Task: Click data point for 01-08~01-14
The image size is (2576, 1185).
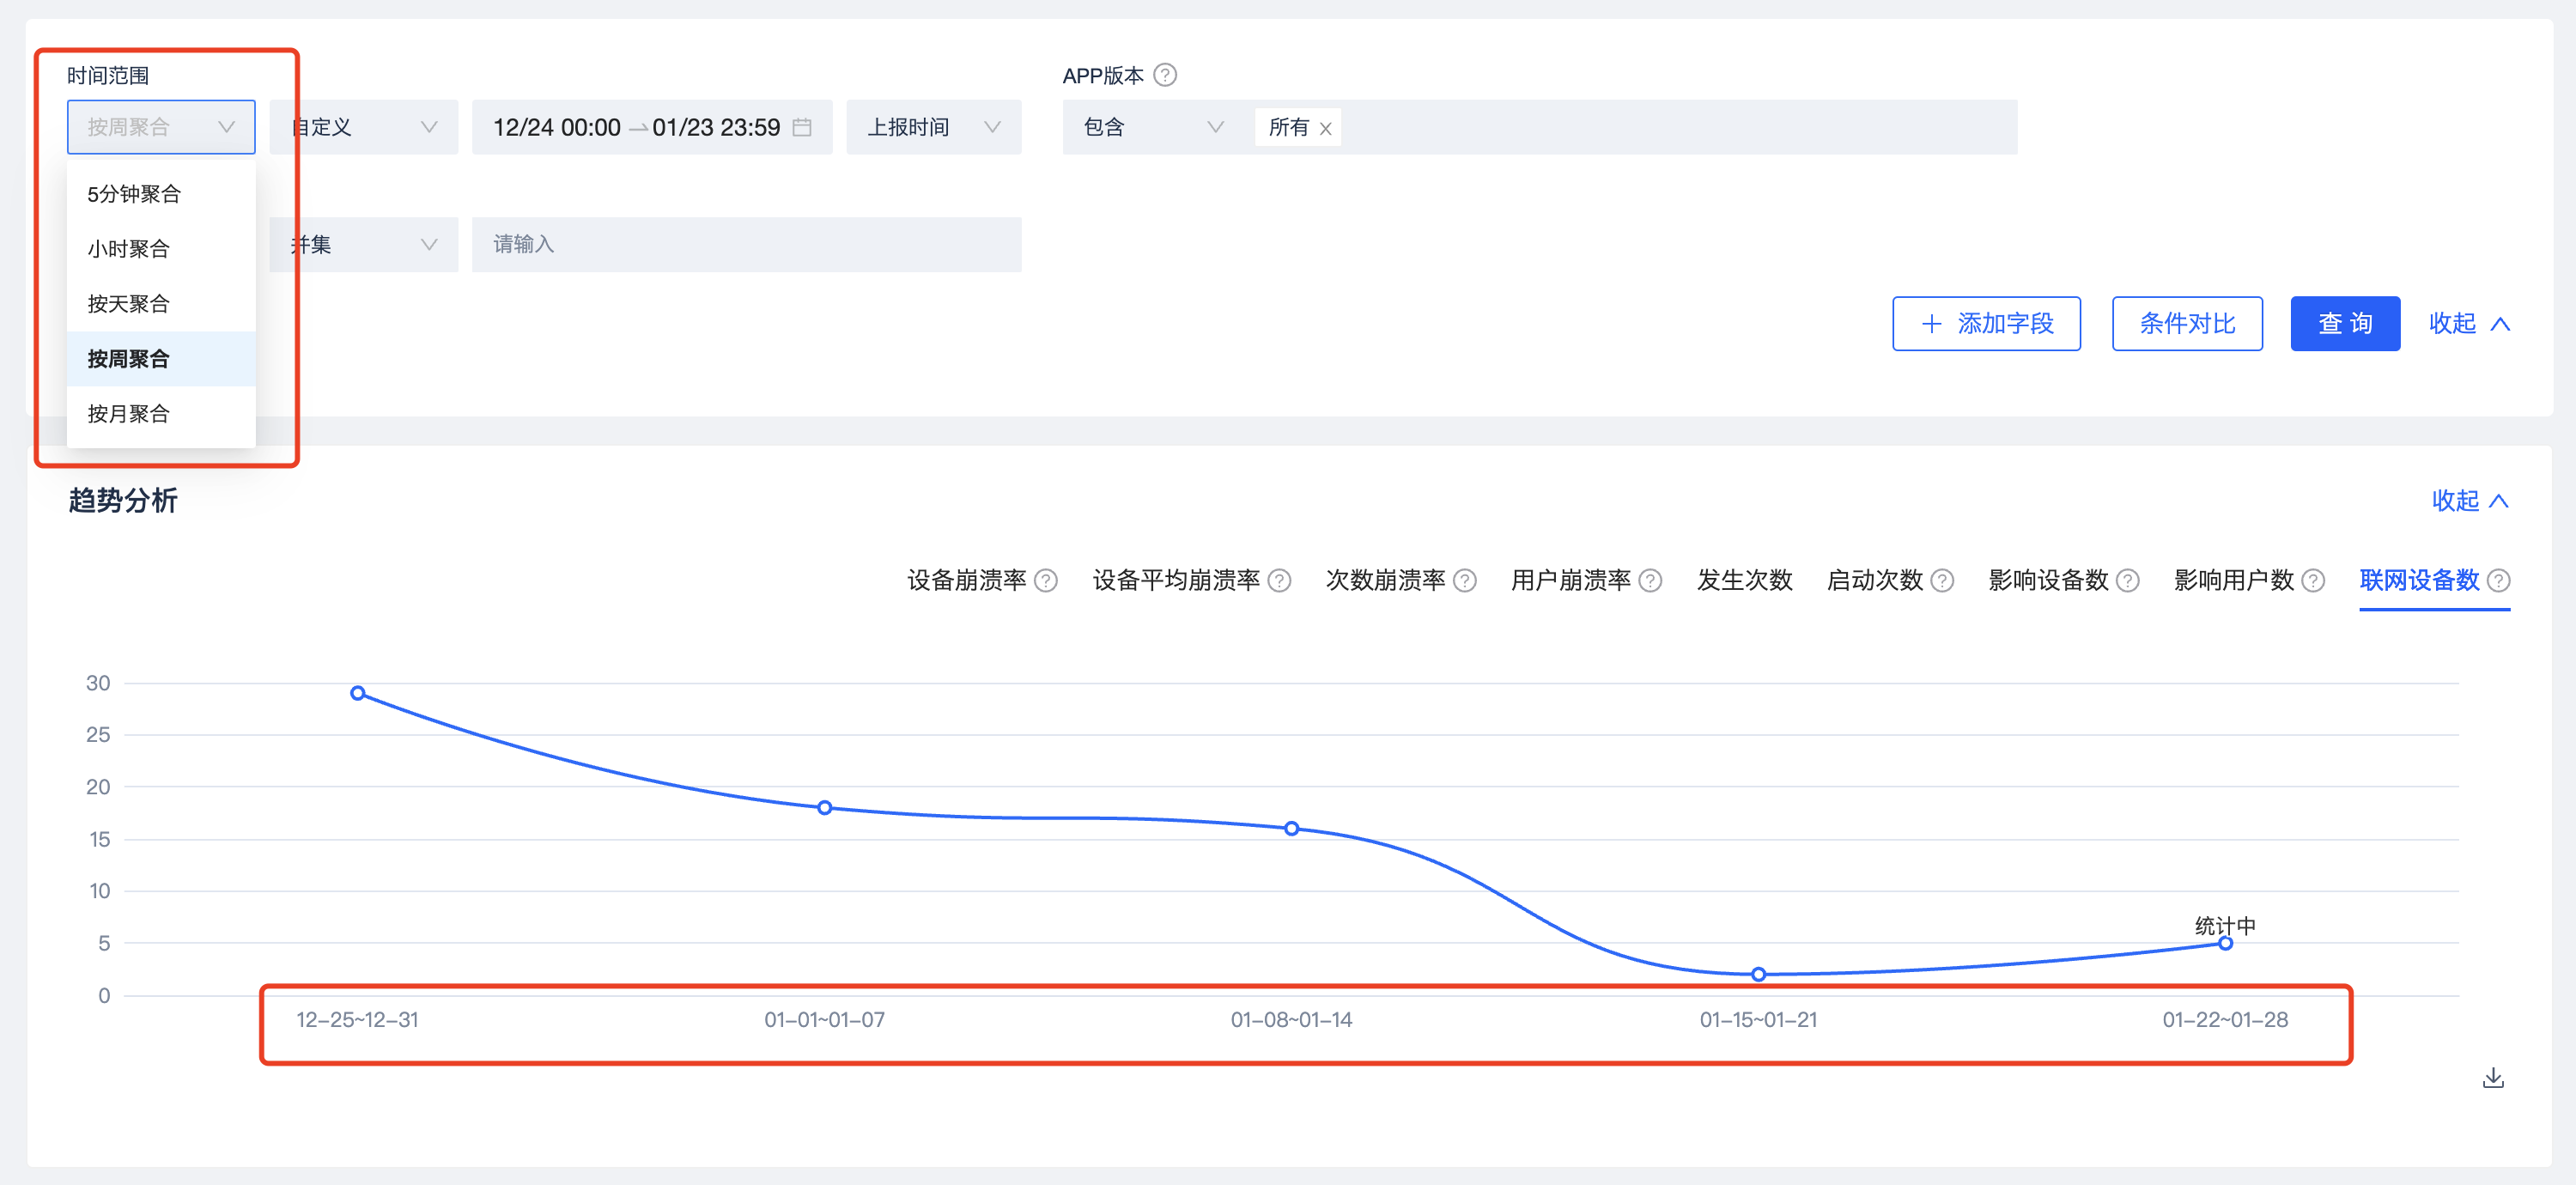Action: (1292, 828)
